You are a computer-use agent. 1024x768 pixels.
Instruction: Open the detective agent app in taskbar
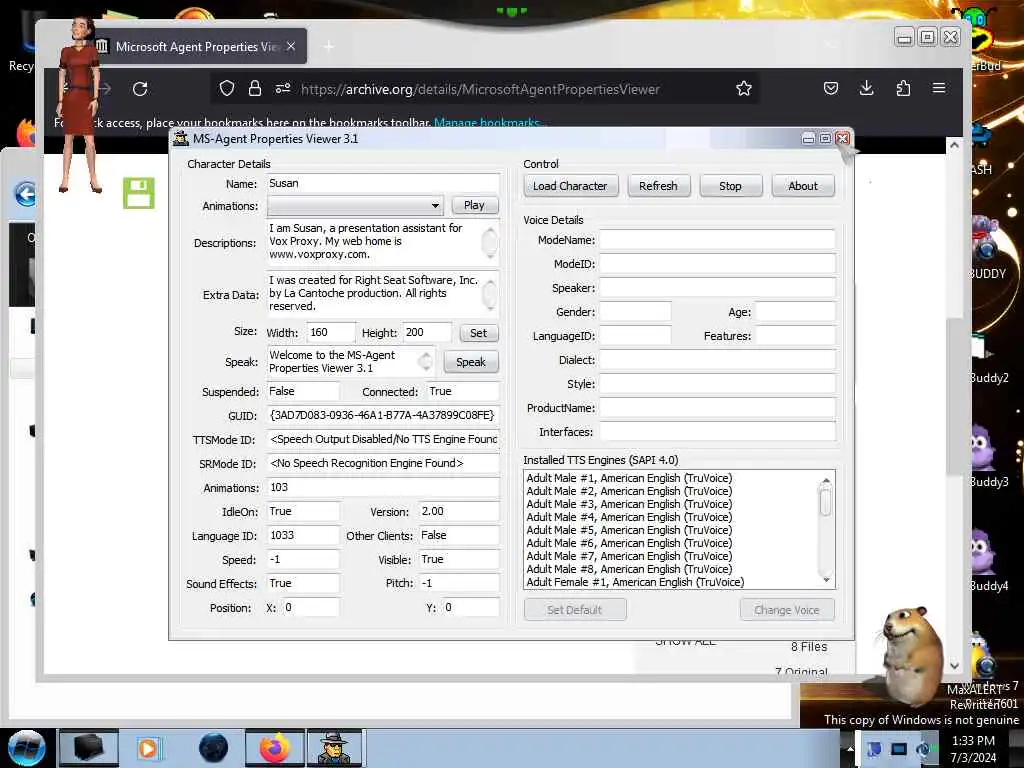[x=334, y=748]
